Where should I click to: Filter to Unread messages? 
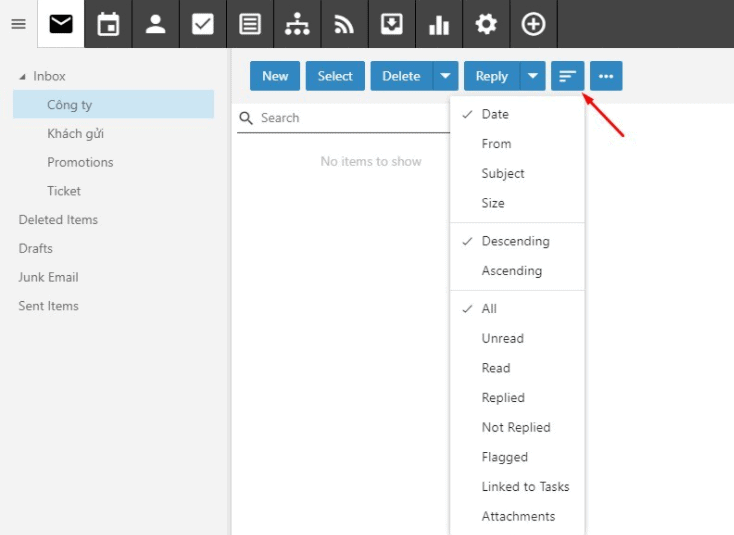point(517,338)
